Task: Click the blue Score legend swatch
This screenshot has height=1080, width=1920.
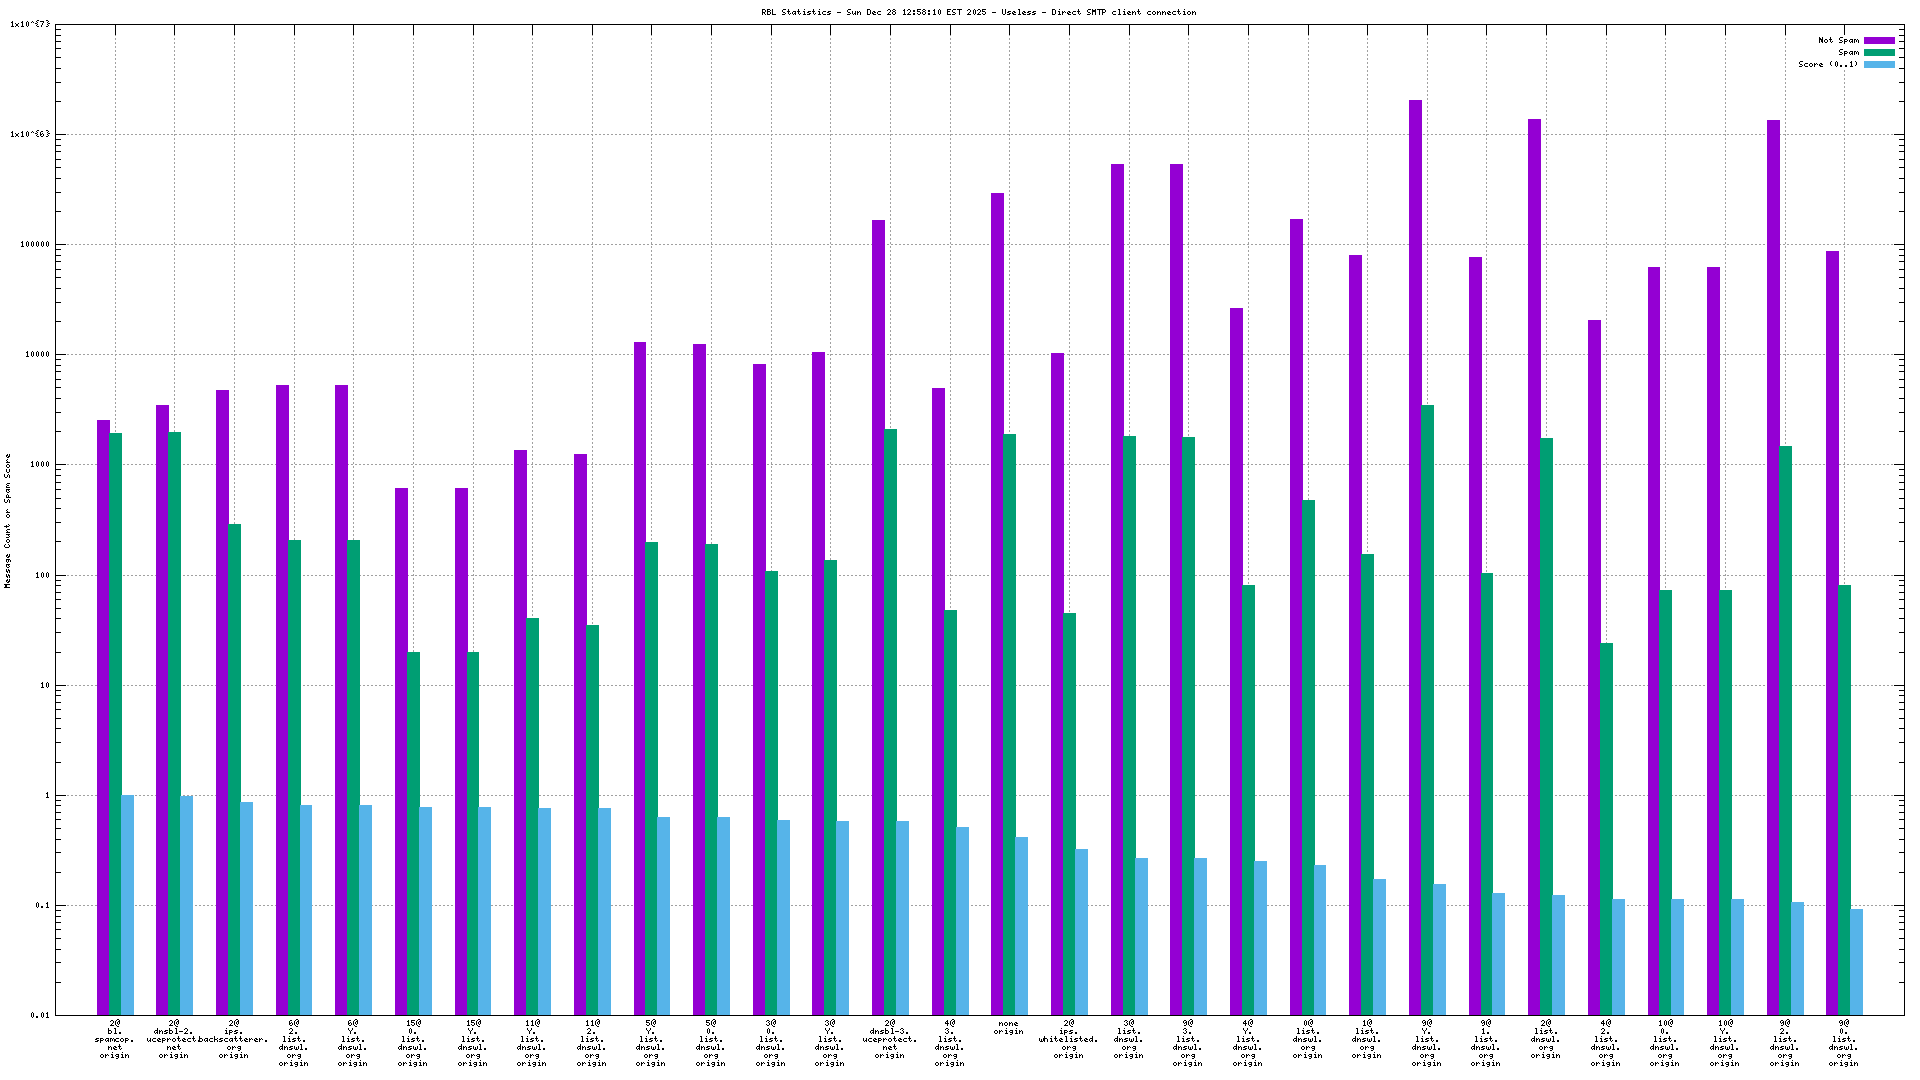Action: pos(1879,65)
